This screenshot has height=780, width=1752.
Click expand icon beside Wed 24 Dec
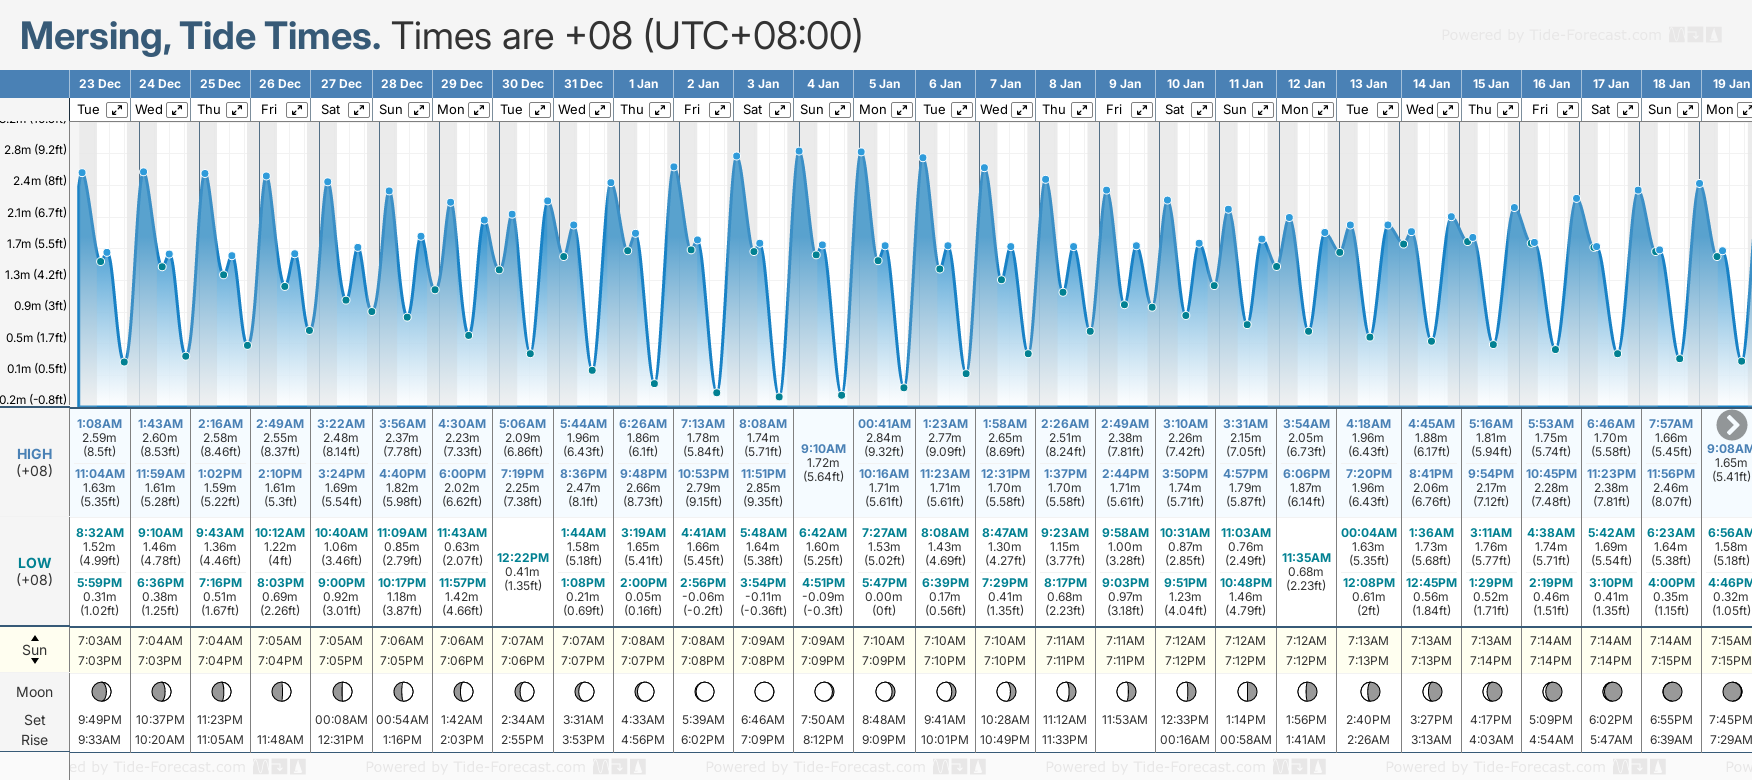pyautogui.click(x=176, y=110)
